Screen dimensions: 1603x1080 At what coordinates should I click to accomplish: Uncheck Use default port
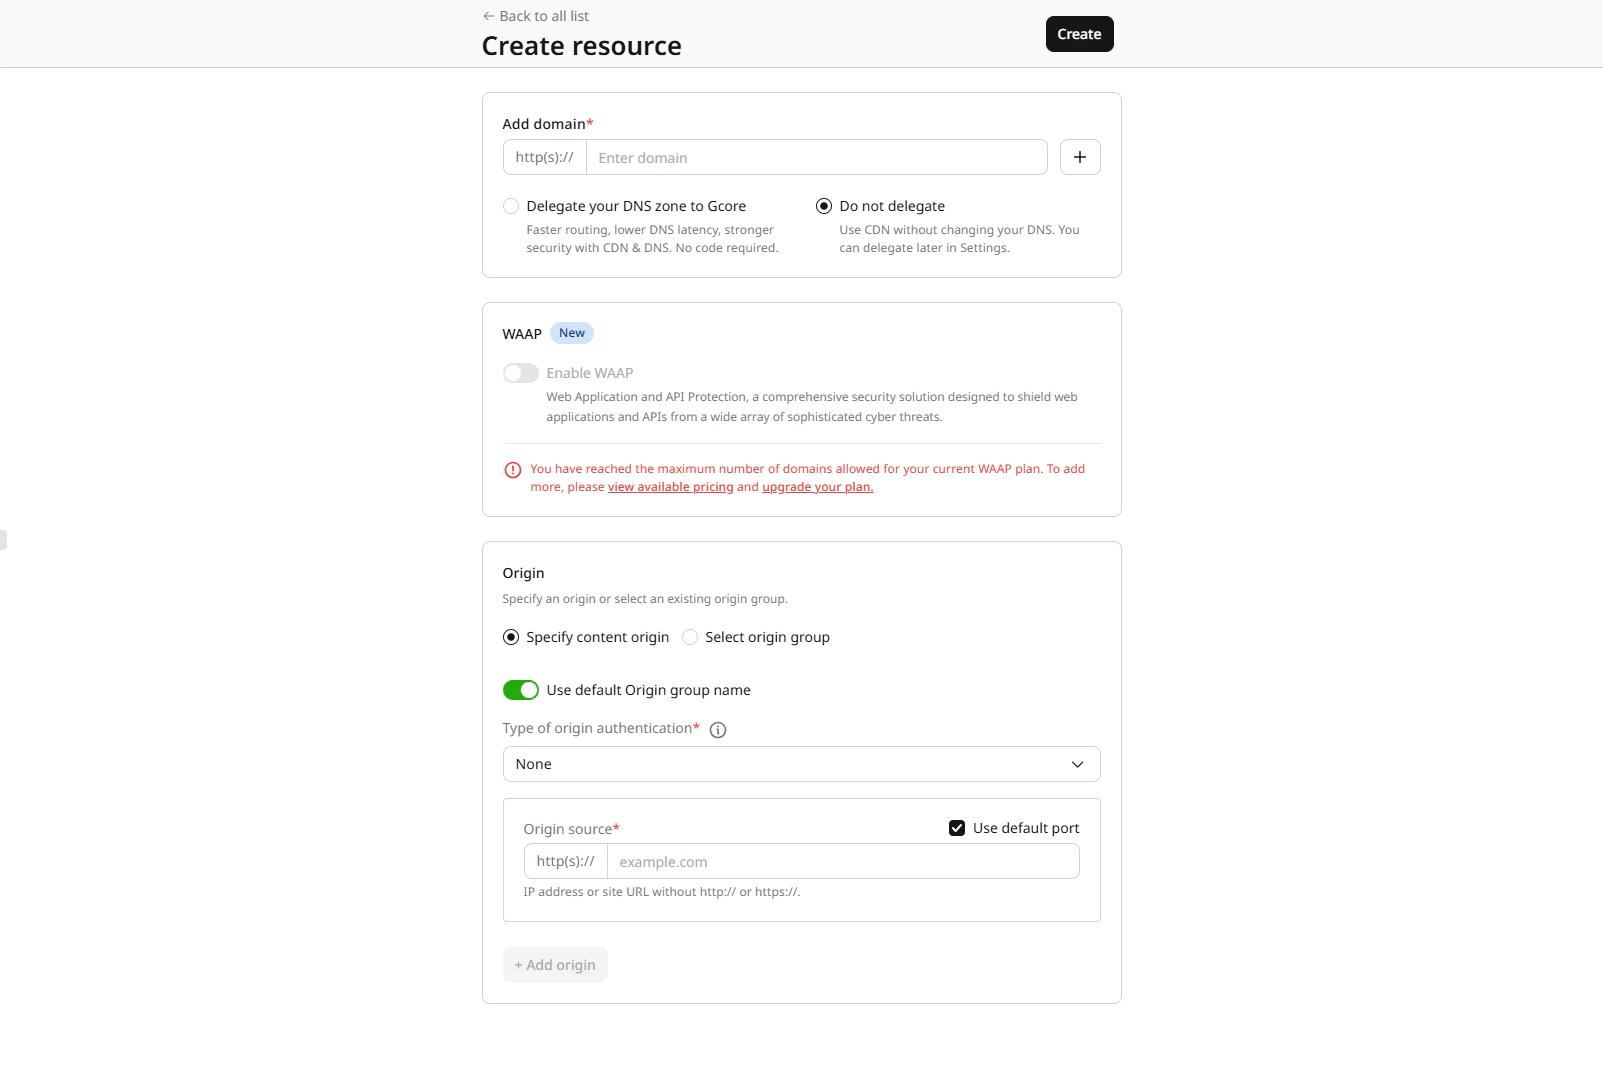pos(958,828)
